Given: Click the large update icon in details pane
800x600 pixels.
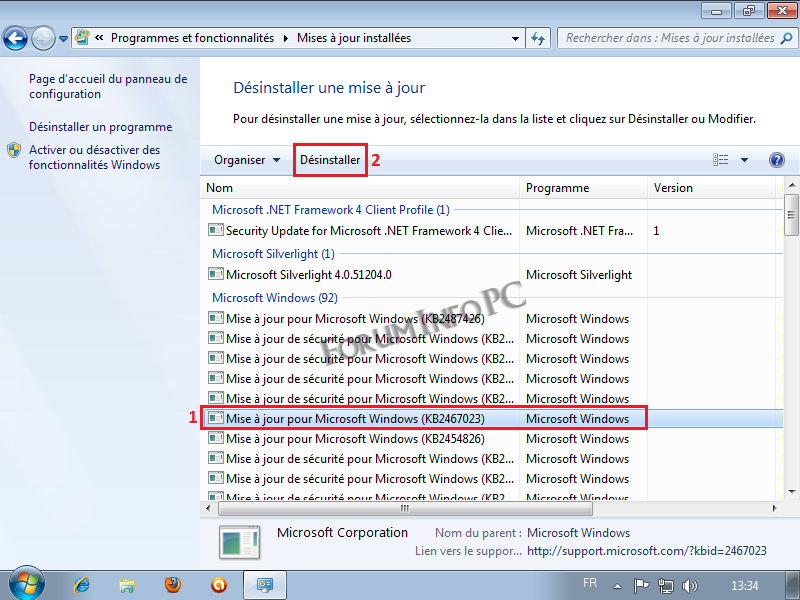Looking at the screenshot, I should [240, 542].
